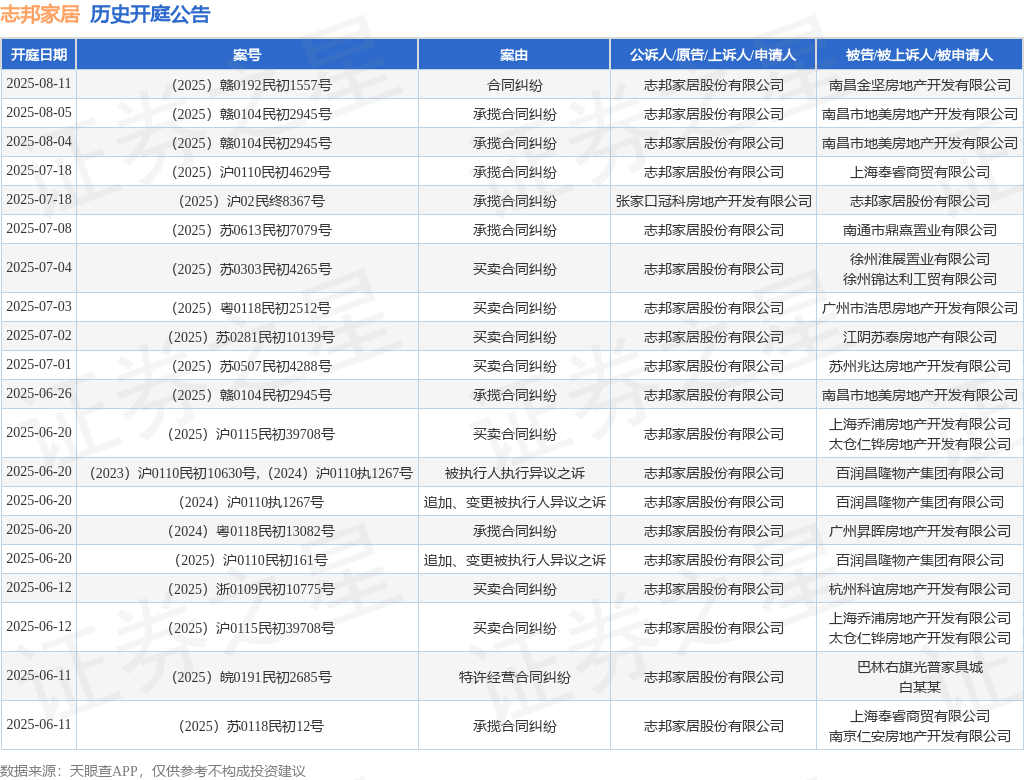
Task: Select the 被告/被上诉人/被申请人 column header
Action: (920, 55)
